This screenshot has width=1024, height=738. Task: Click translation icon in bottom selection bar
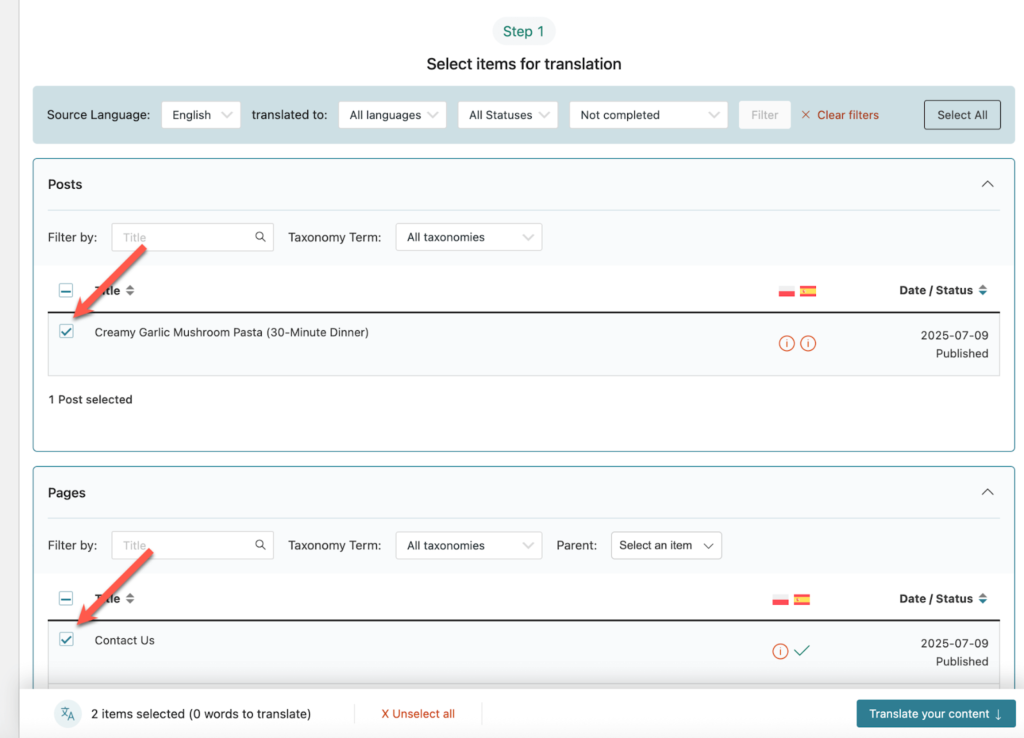point(67,714)
